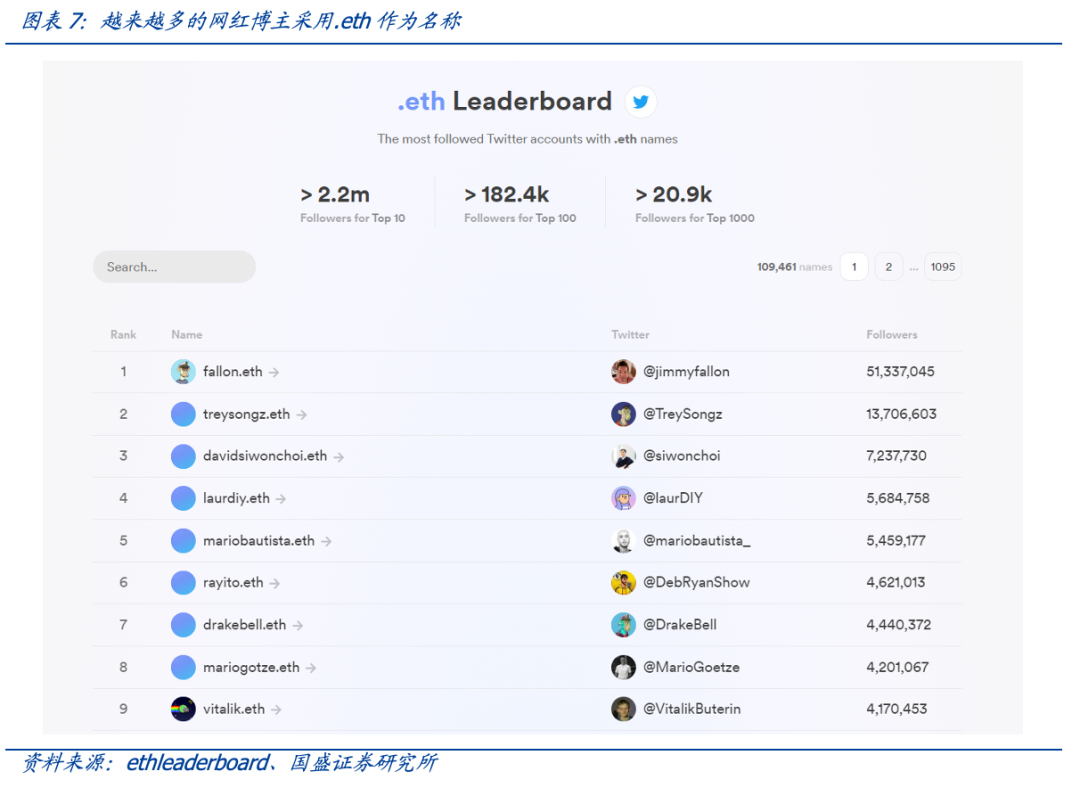Click the @siwonchoi profile picture
Screen dimensions: 1080x788
623,456
